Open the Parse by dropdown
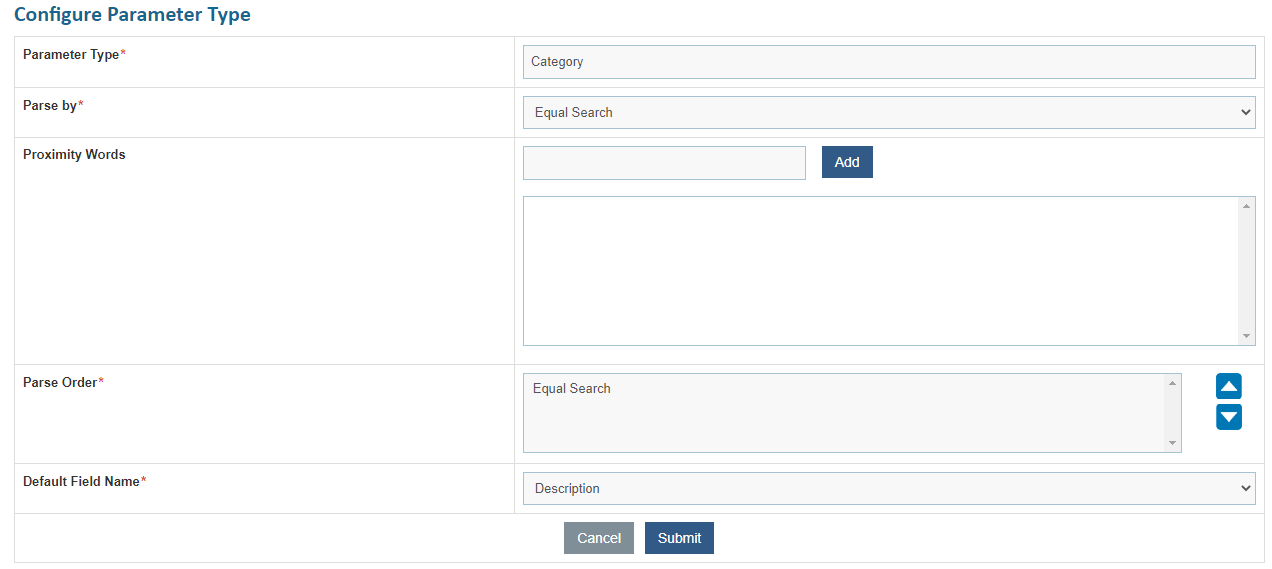Viewport: 1272px width, 569px height. (888, 113)
